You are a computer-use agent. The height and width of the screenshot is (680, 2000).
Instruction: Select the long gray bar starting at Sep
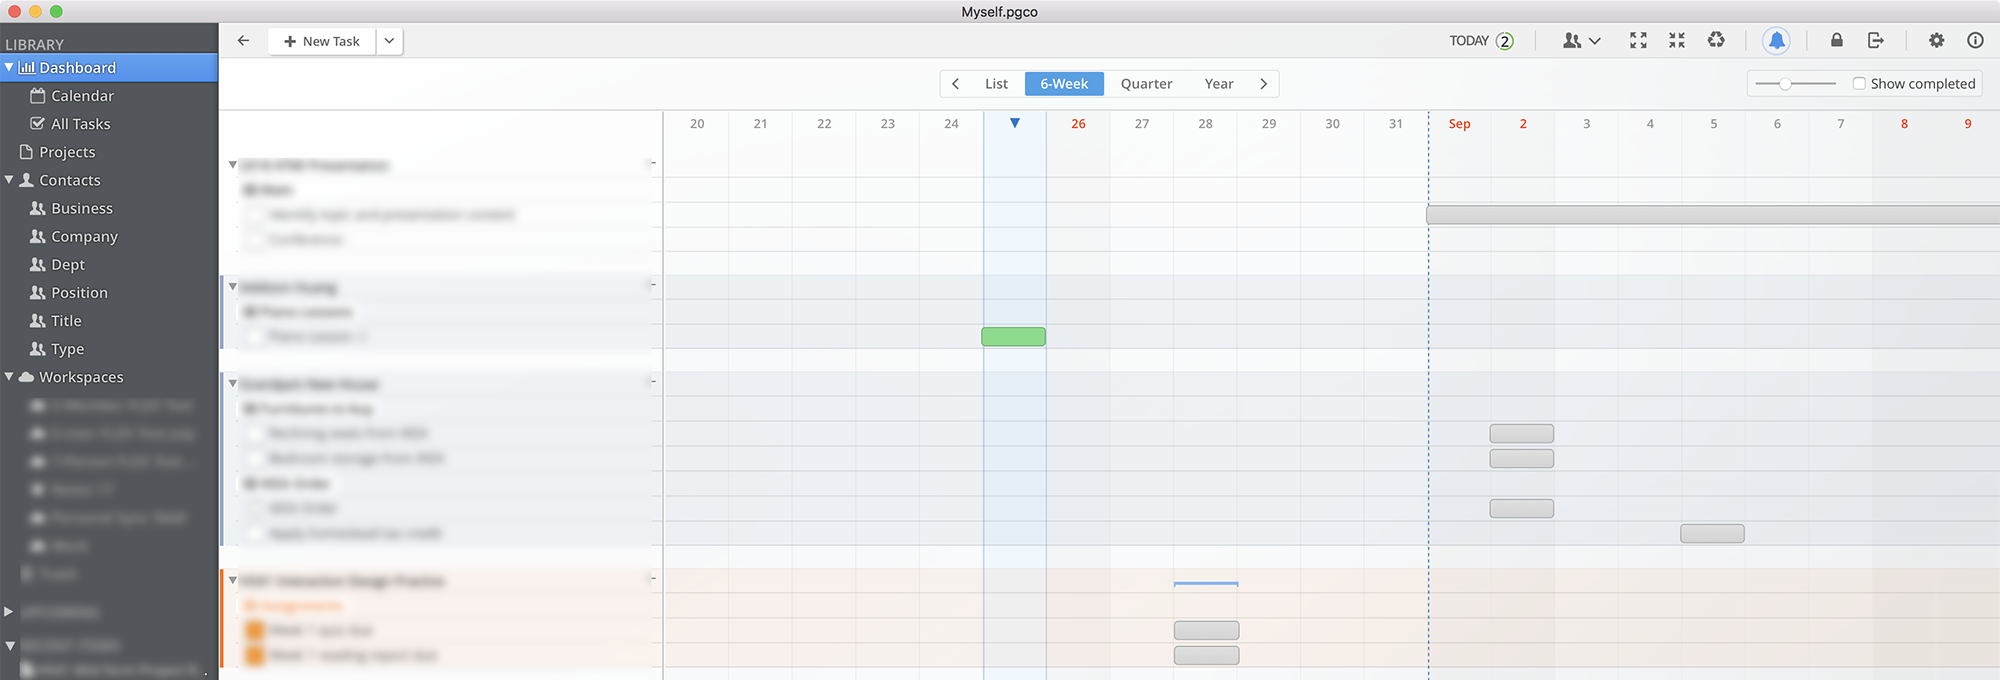pyautogui.click(x=1713, y=215)
